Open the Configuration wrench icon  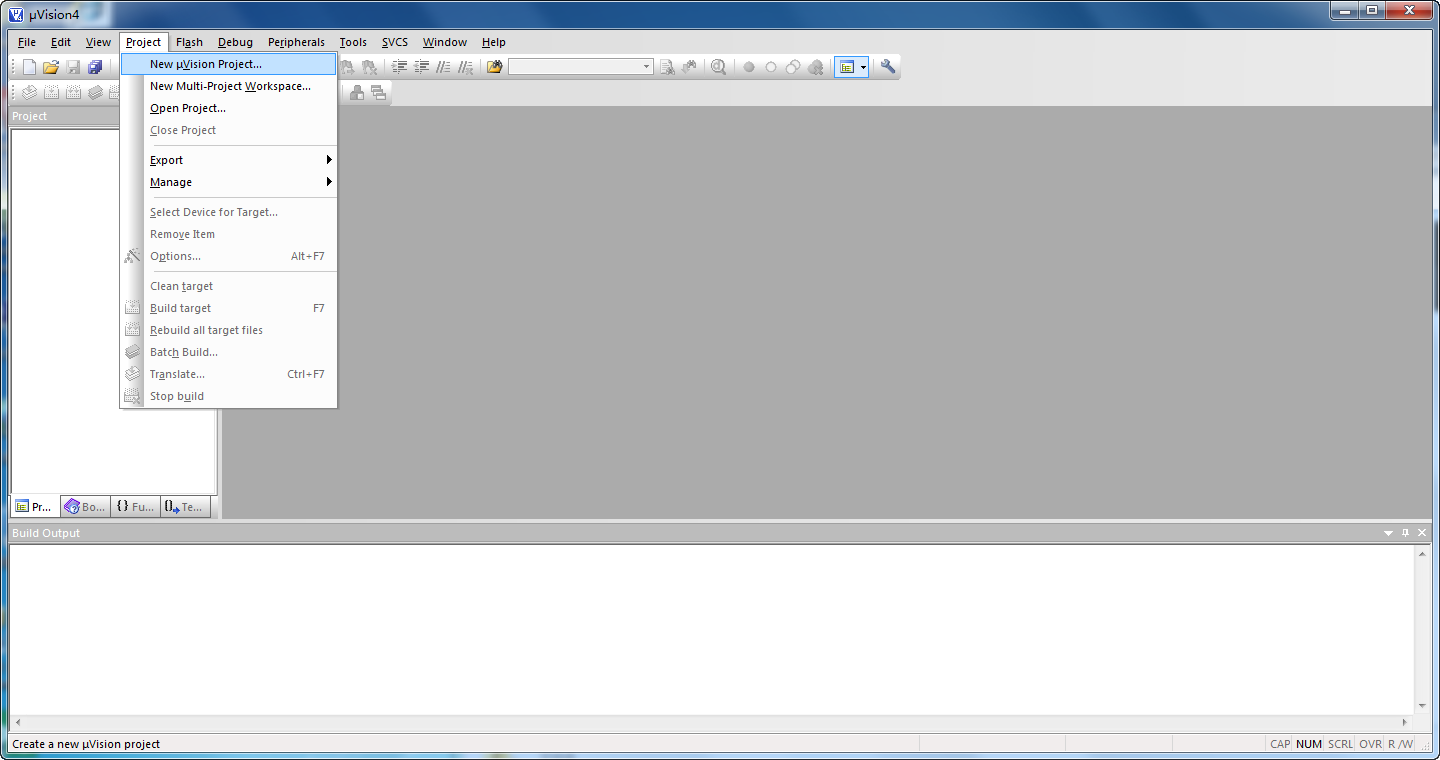click(888, 67)
